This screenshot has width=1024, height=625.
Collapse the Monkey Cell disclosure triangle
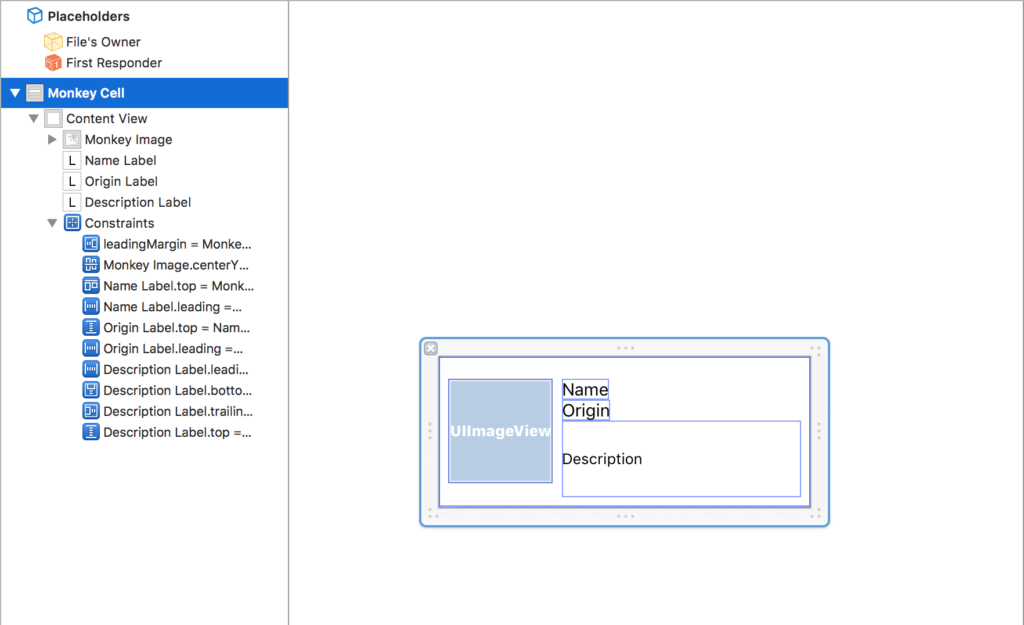coord(15,93)
